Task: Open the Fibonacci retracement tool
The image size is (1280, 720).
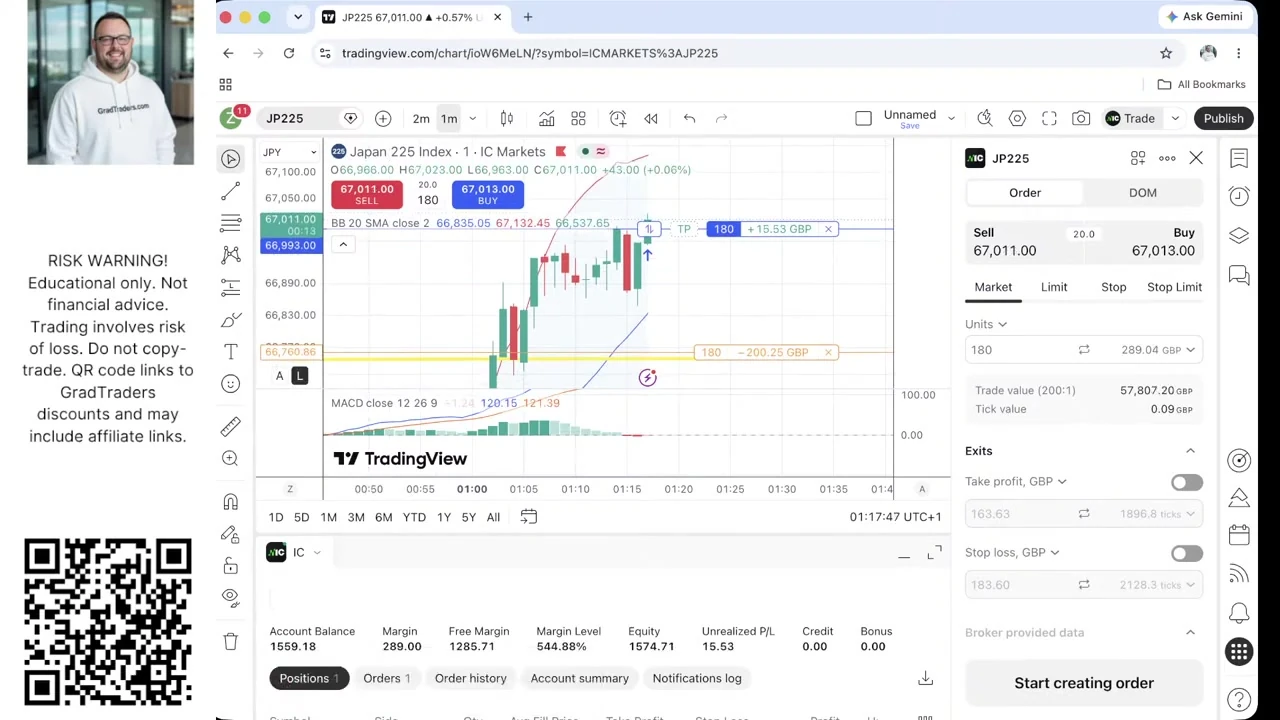Action: [231, 222]
